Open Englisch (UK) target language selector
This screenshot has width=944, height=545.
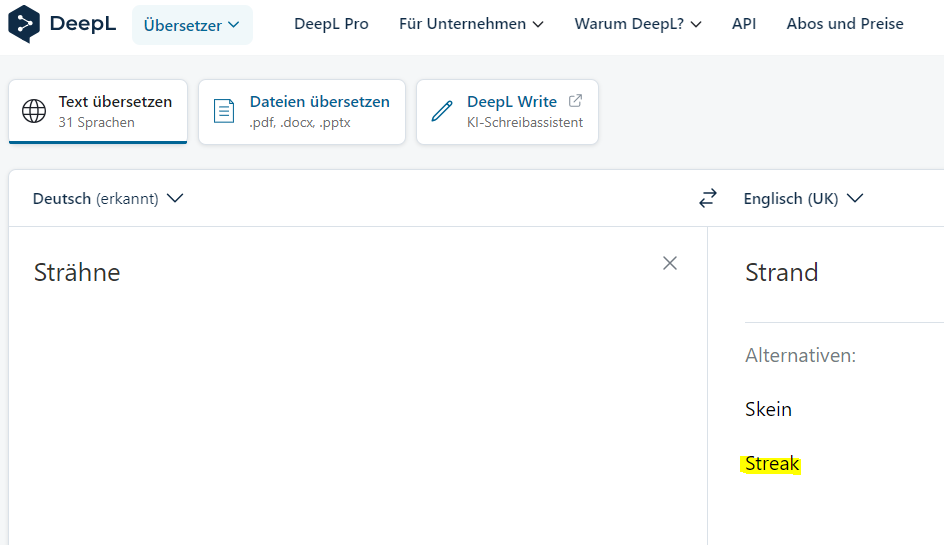click(x=802, y=198)
